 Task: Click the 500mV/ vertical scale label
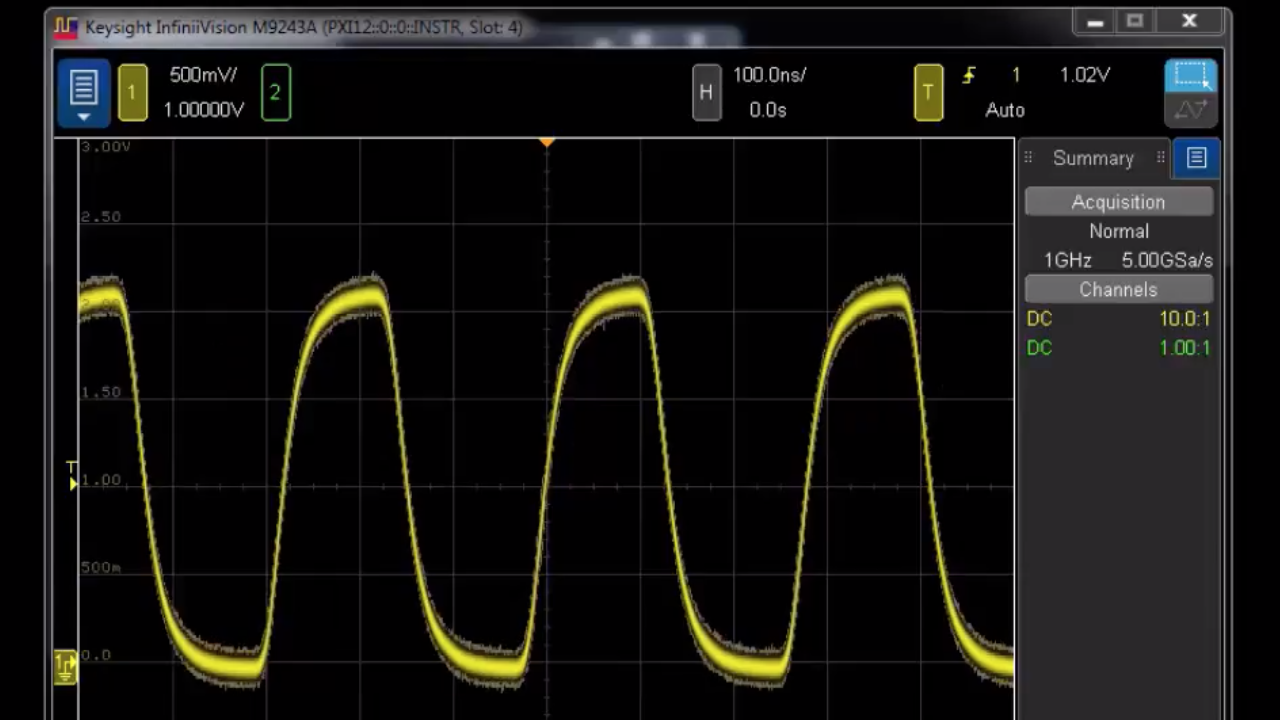(203, 74)
